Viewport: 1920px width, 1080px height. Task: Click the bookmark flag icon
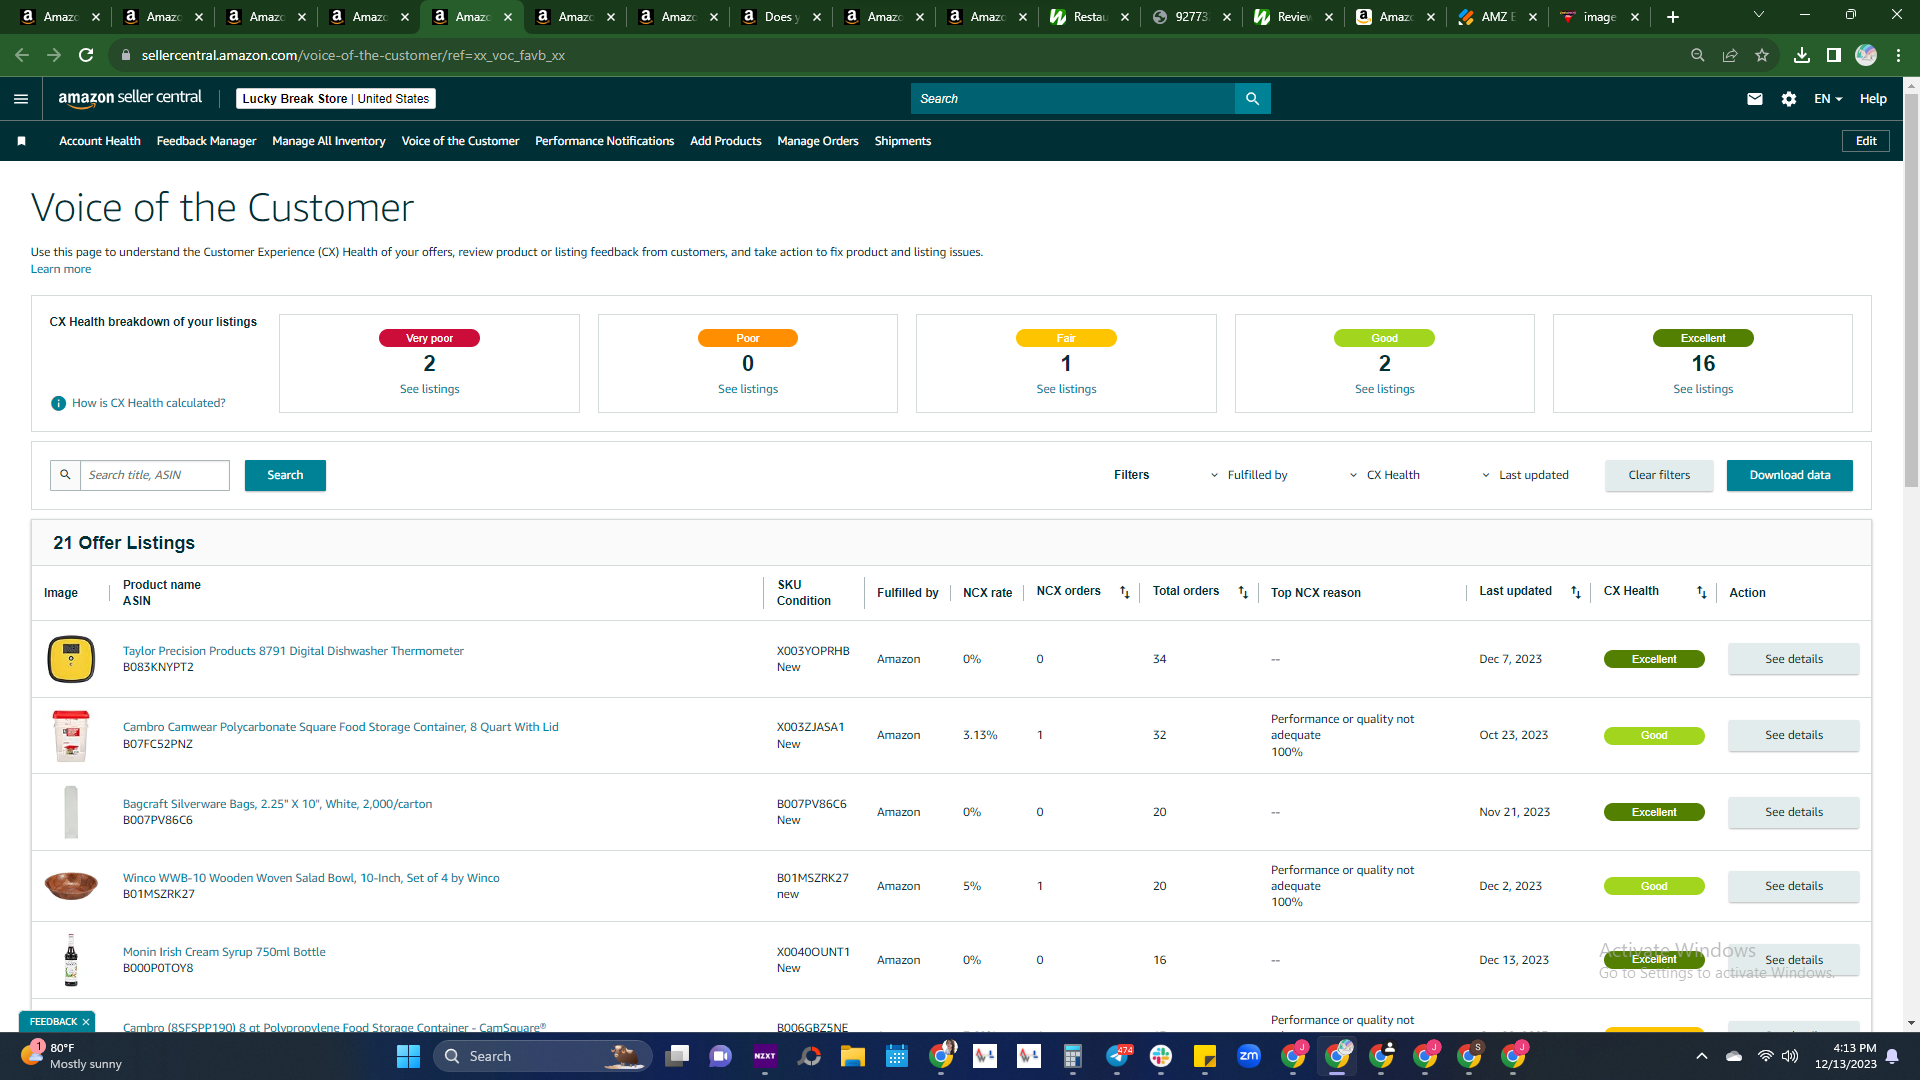[21, 141]
